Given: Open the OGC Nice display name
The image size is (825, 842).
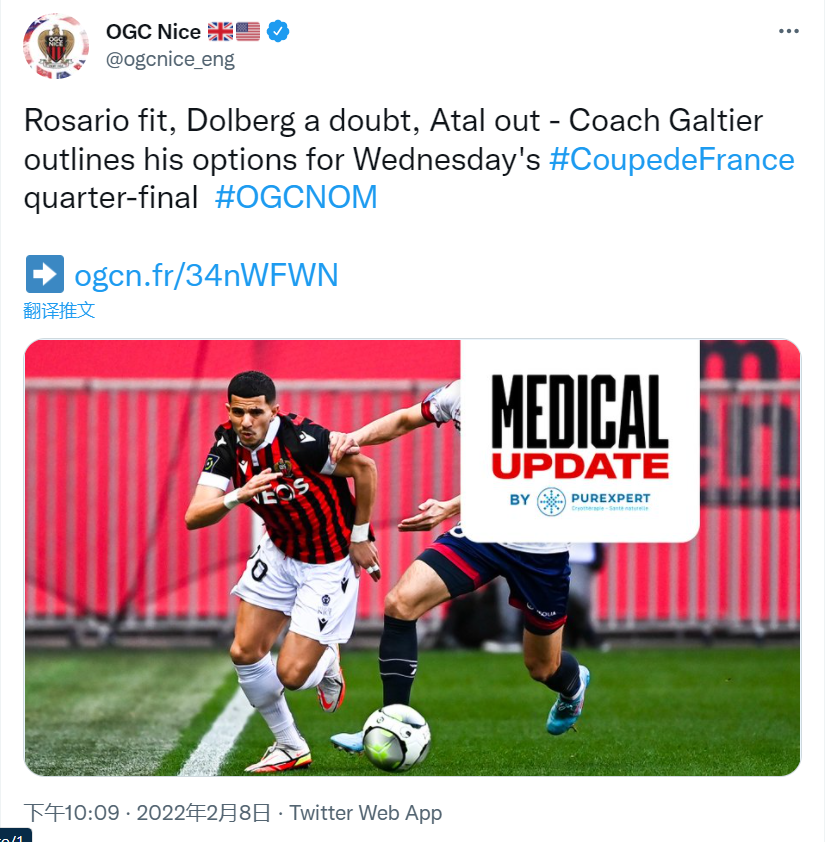Looking at the screenshot, I should pyautogui.click(x=153, y=32).
